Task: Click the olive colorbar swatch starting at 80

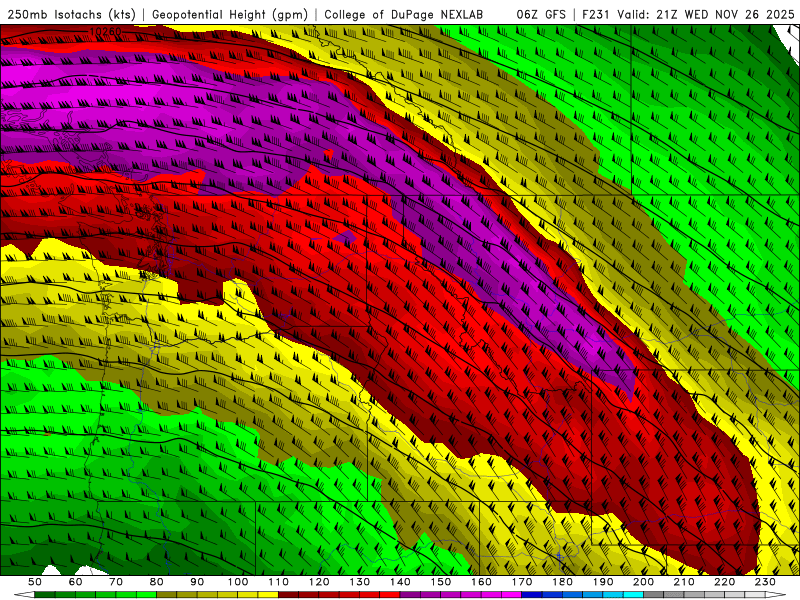Action: point(166,594)
